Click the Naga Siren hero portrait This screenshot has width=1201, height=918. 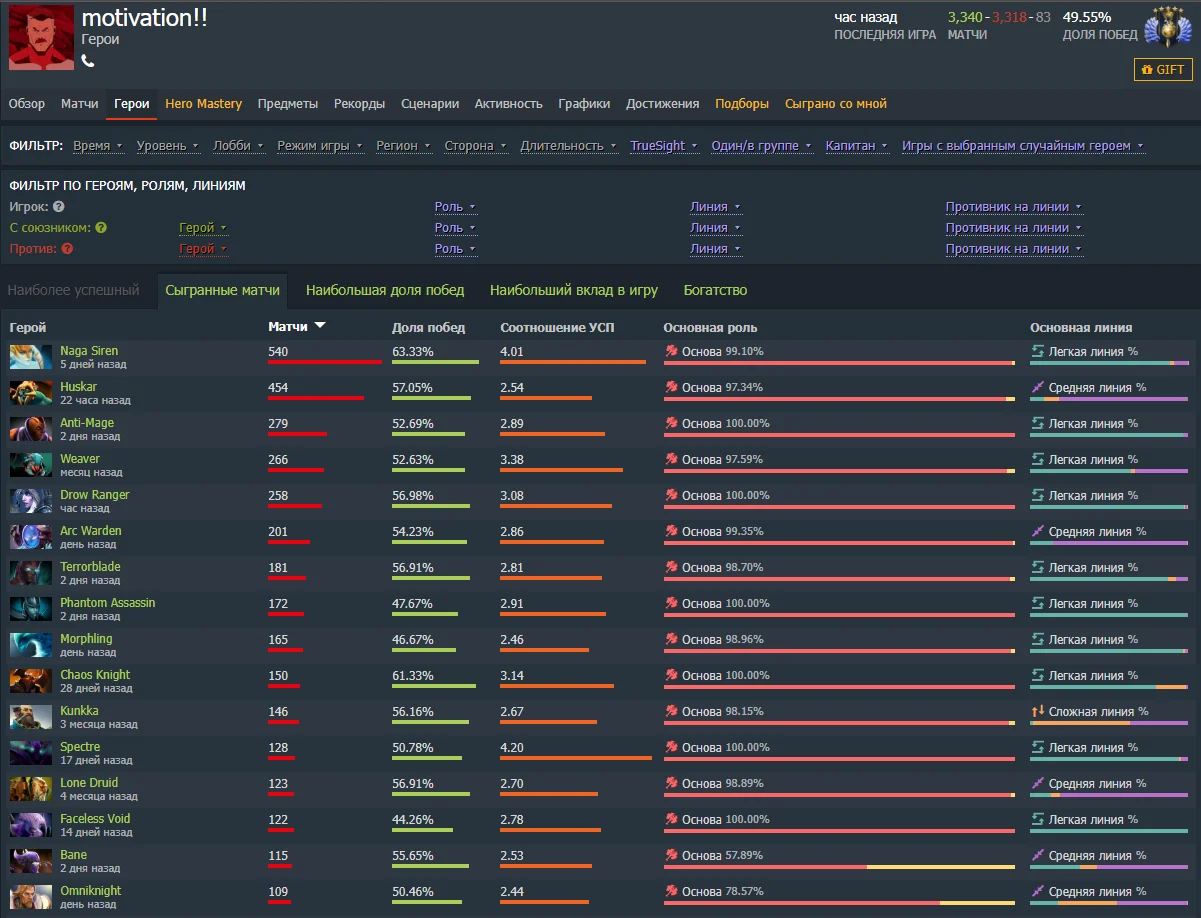pyautogui.click(x=30, y=357)
